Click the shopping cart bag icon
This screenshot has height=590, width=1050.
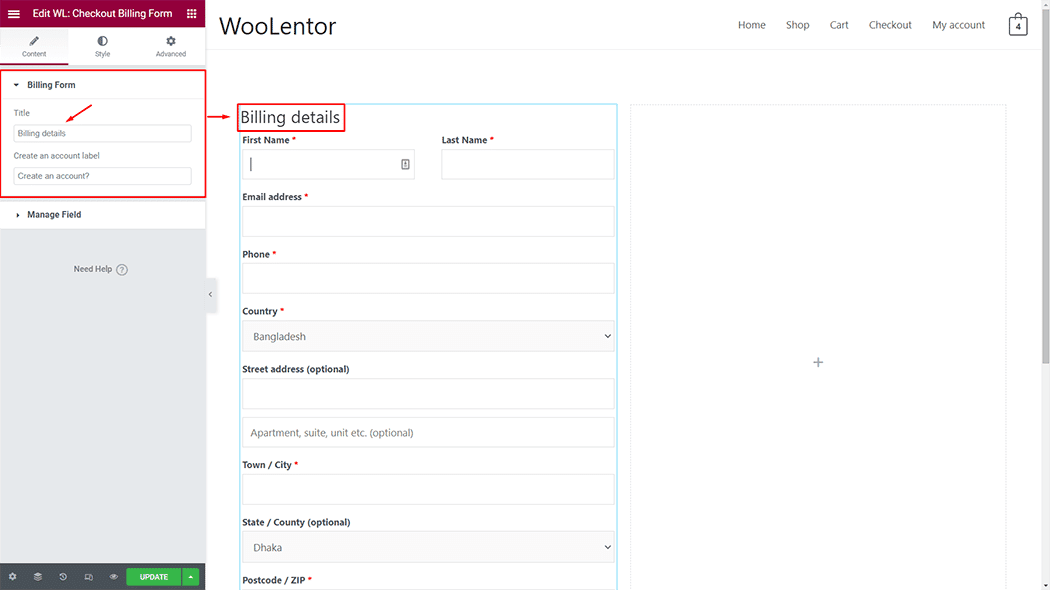1017,25
